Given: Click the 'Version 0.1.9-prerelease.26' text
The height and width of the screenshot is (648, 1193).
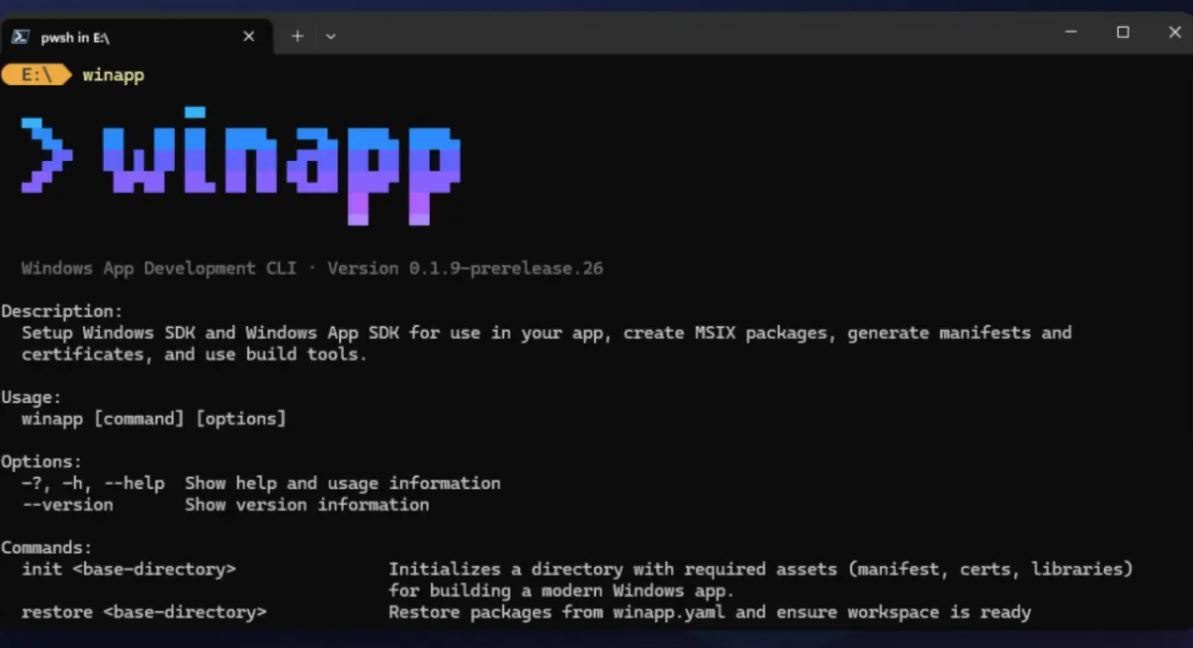Looking at the screenshot, I should [465, 268].
